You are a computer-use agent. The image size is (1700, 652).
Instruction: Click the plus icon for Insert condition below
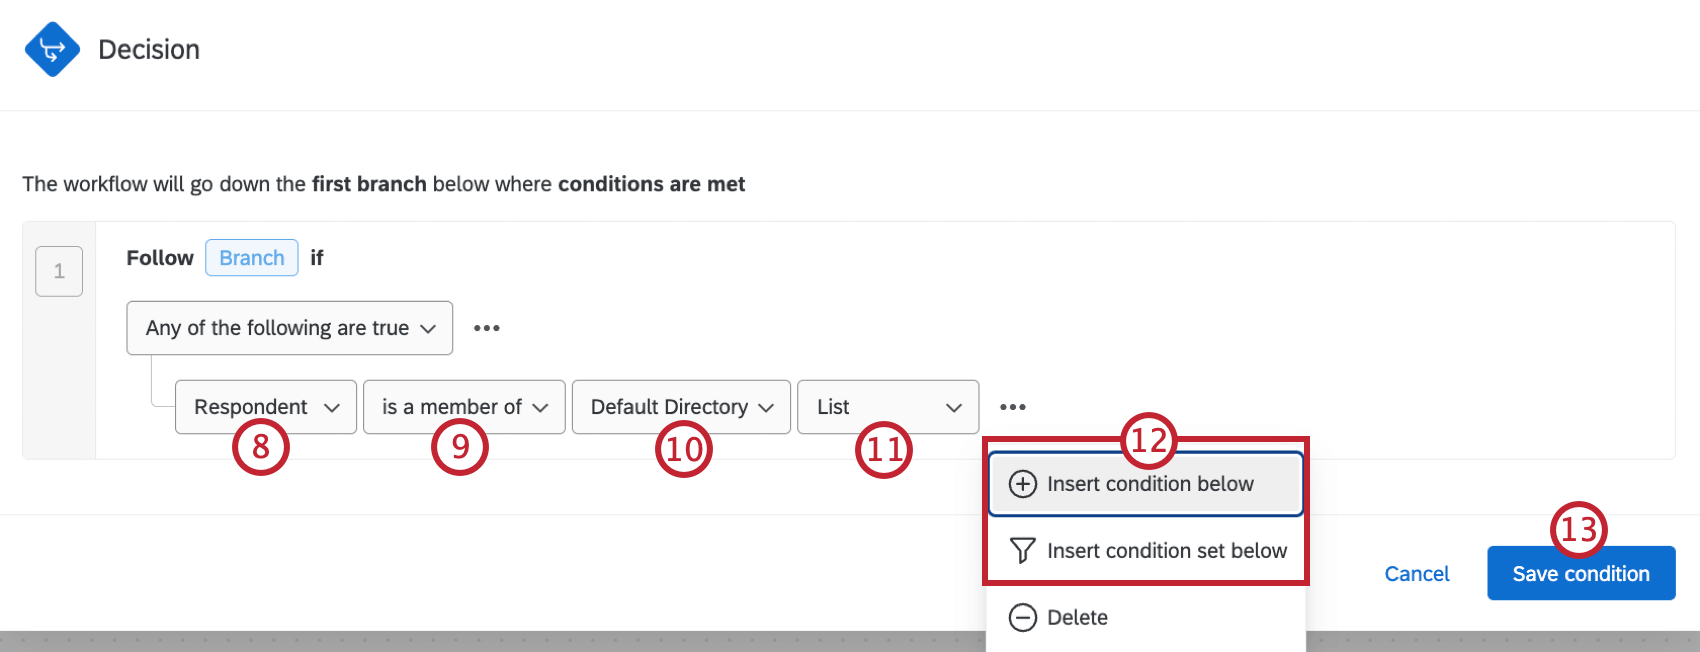(x=1021, y=483)
